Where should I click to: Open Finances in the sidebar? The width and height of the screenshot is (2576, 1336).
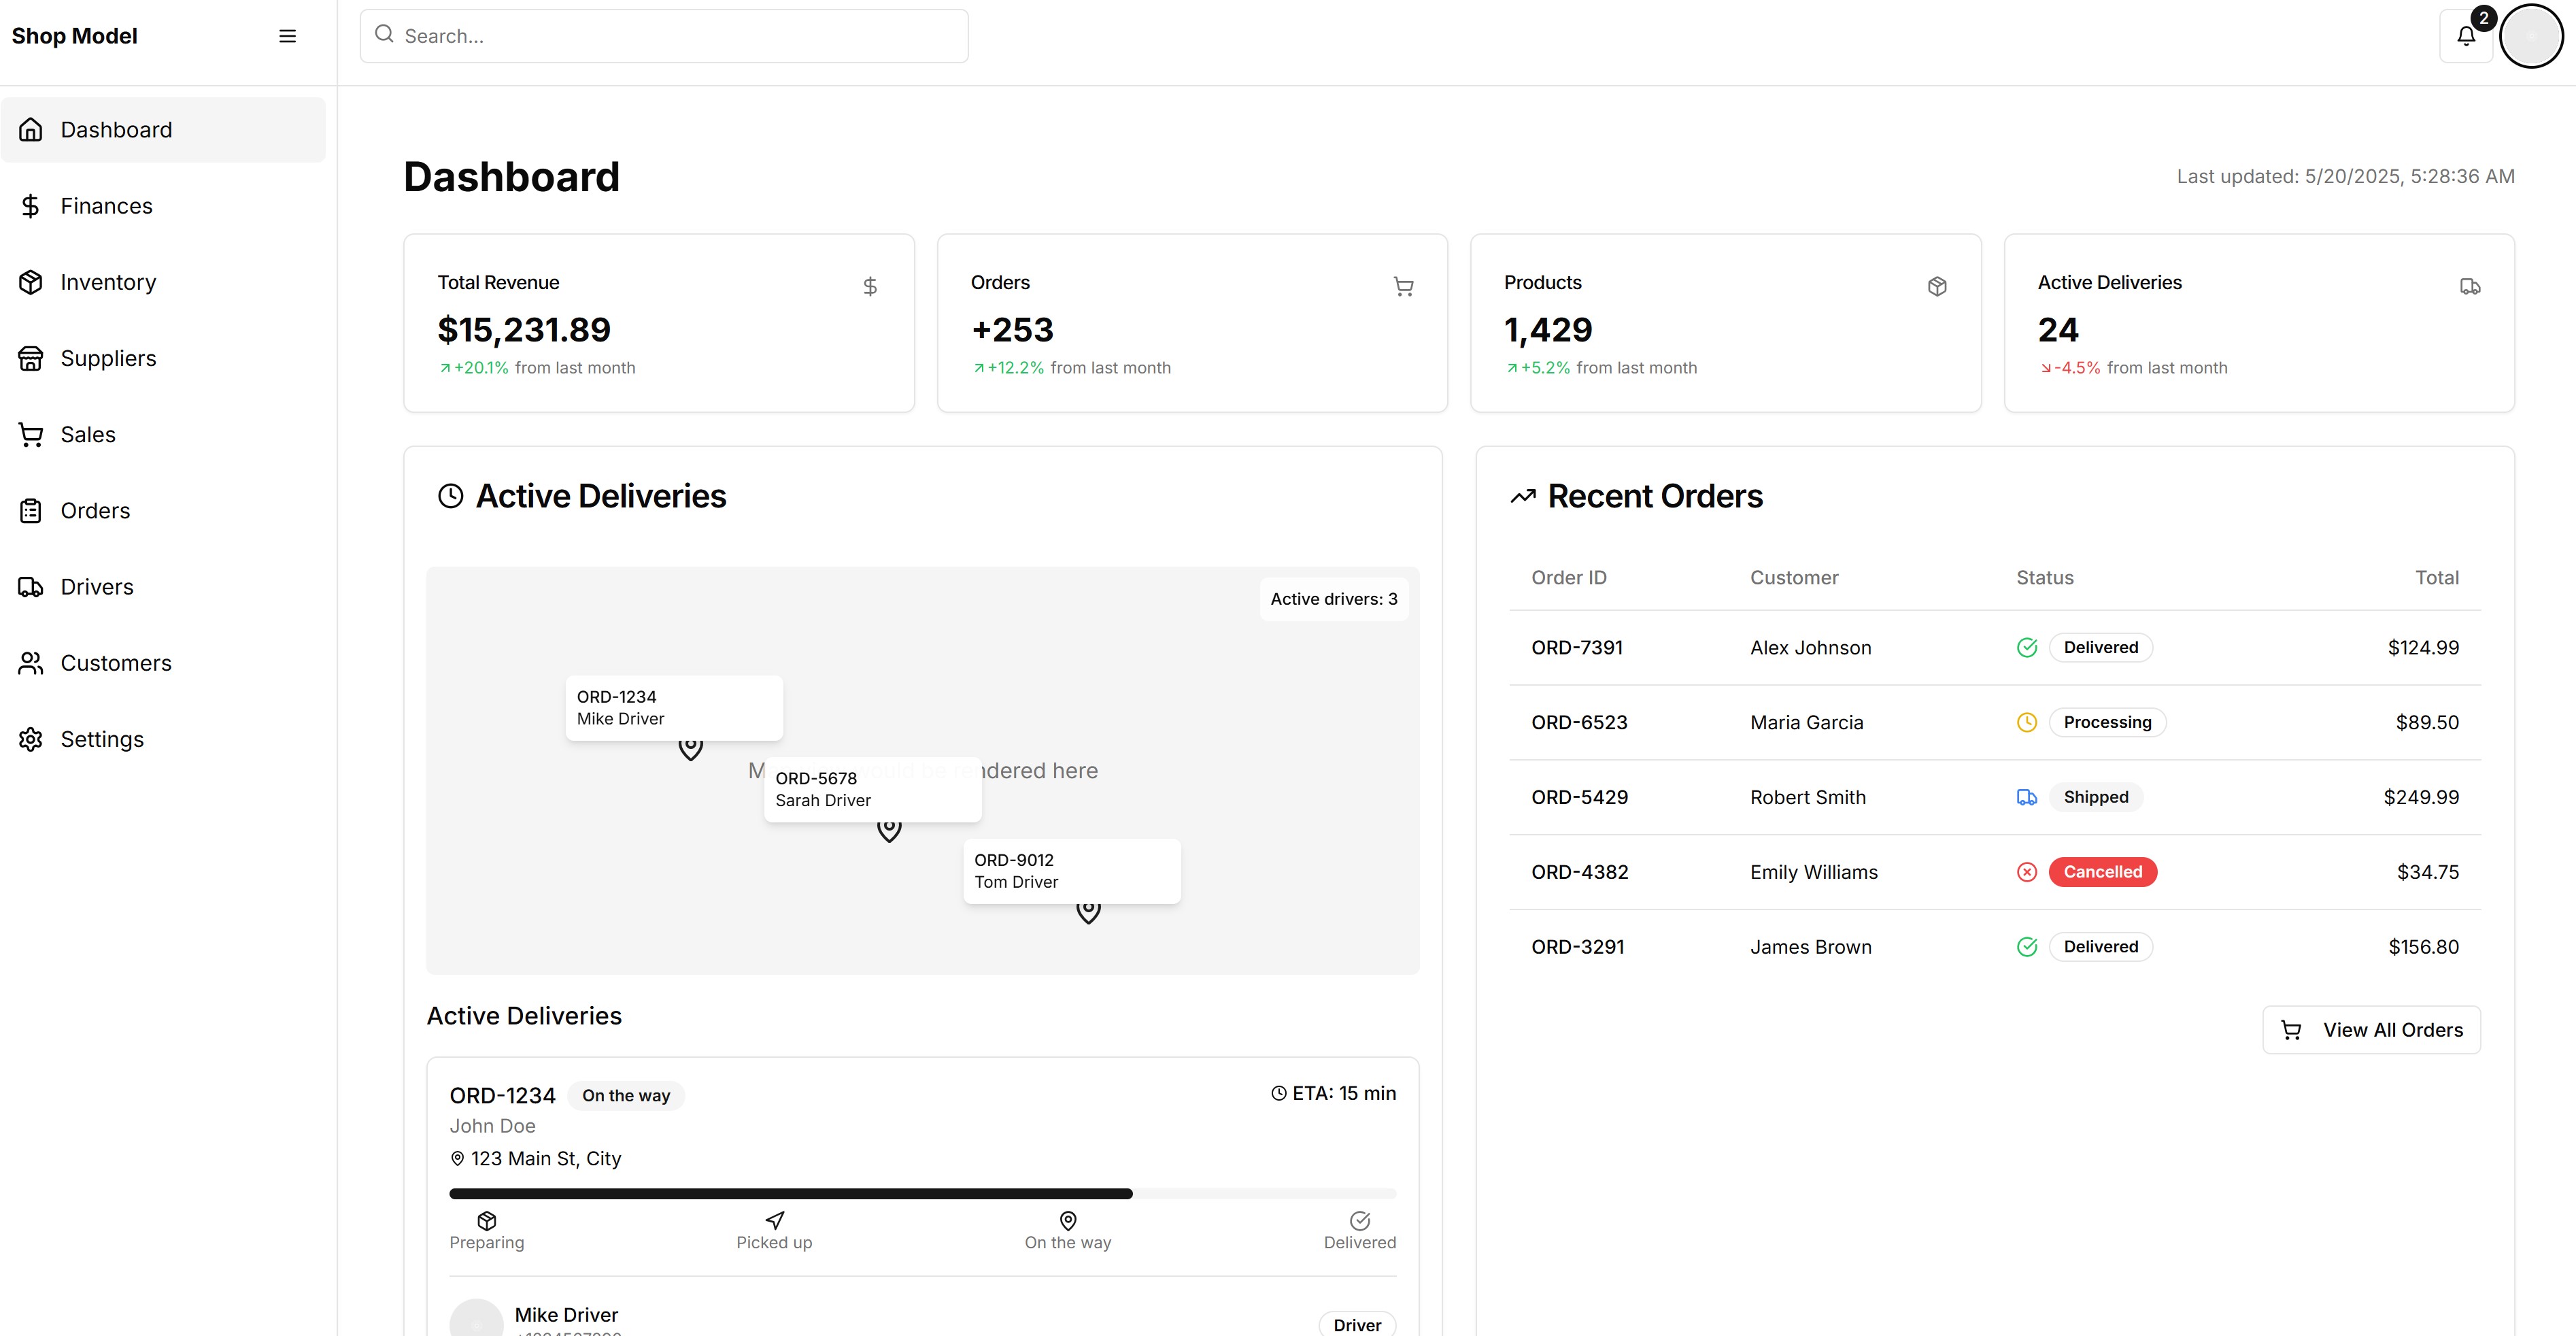click(x=106, y=206)
